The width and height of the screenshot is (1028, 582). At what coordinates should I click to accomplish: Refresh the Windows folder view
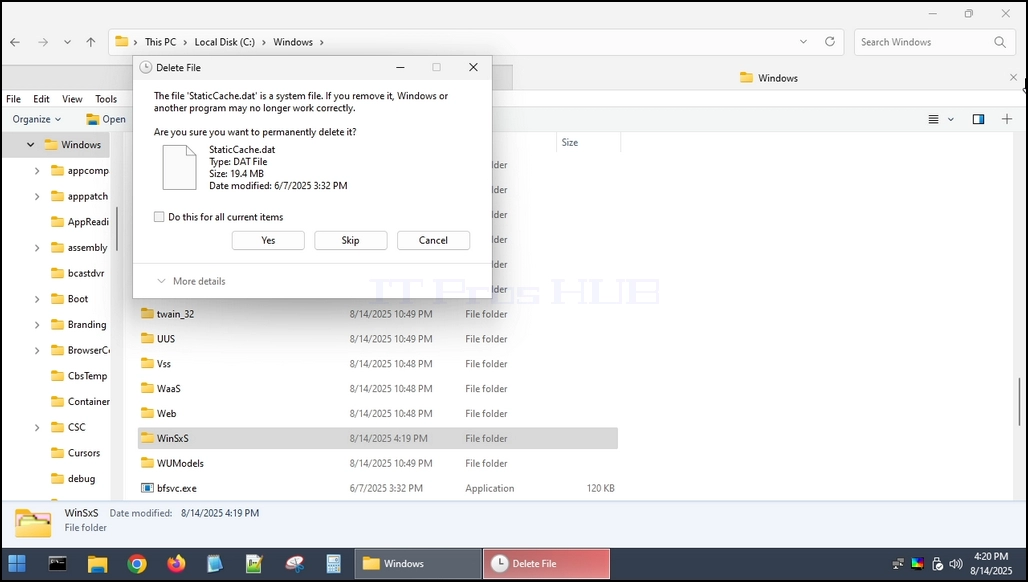click(x=829, y=42)
